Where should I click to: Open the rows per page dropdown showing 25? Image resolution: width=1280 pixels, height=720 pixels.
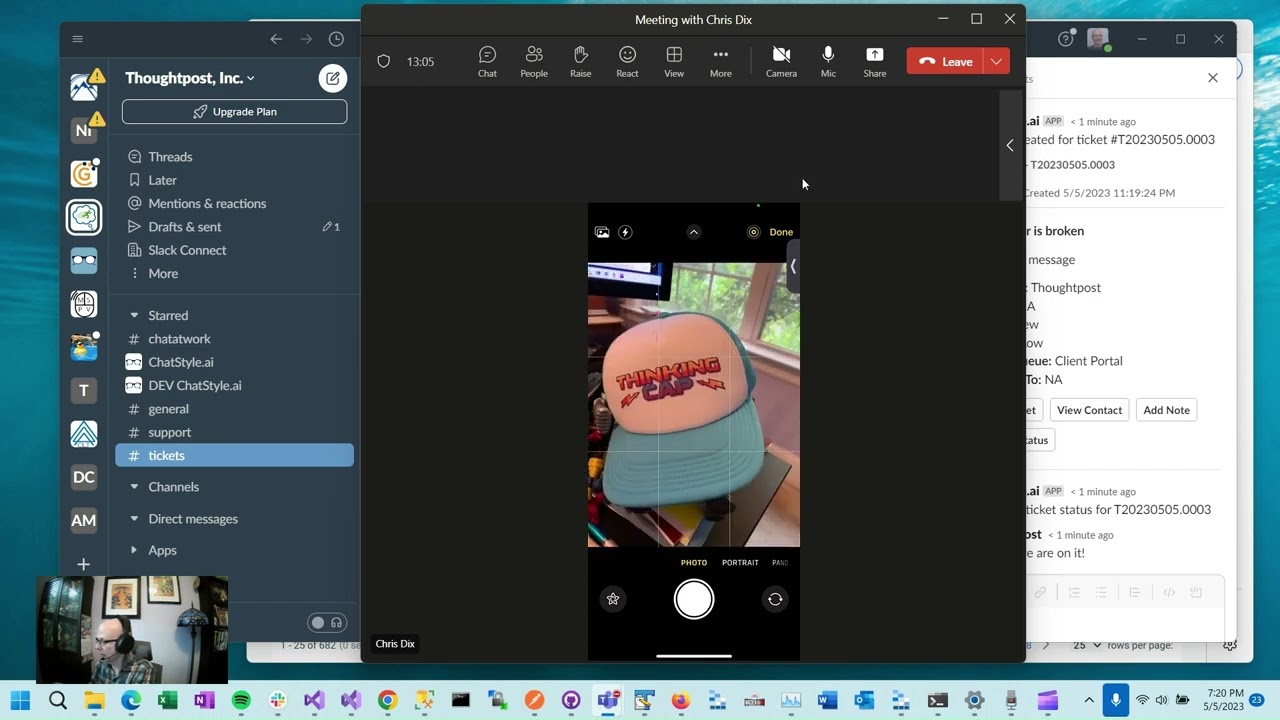(x=1088, y=645)
